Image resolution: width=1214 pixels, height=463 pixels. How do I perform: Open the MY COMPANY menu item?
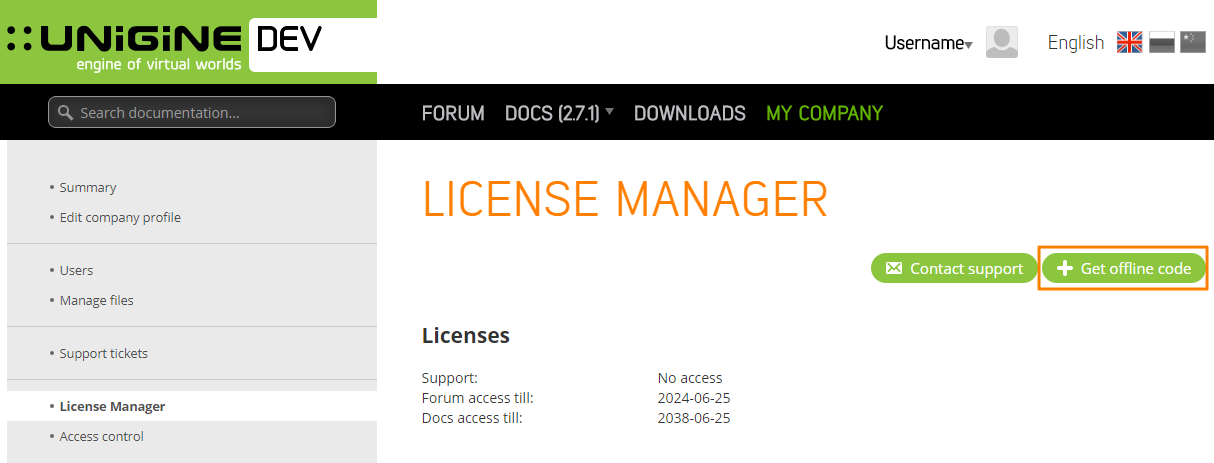click(x=824, y=113)
